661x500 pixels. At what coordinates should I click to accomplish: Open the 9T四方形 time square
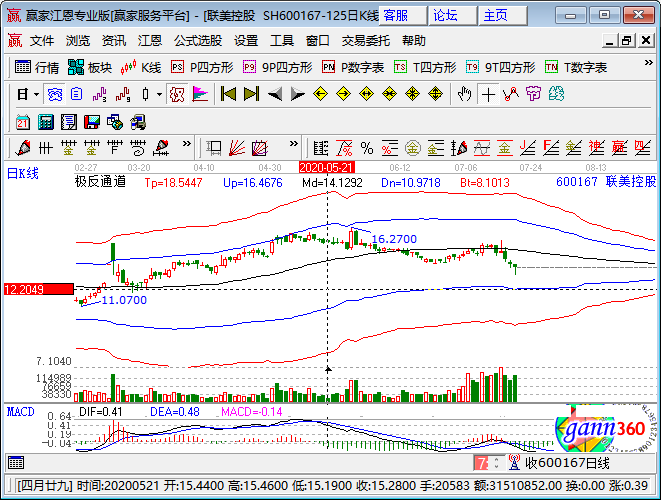[500, 67]
